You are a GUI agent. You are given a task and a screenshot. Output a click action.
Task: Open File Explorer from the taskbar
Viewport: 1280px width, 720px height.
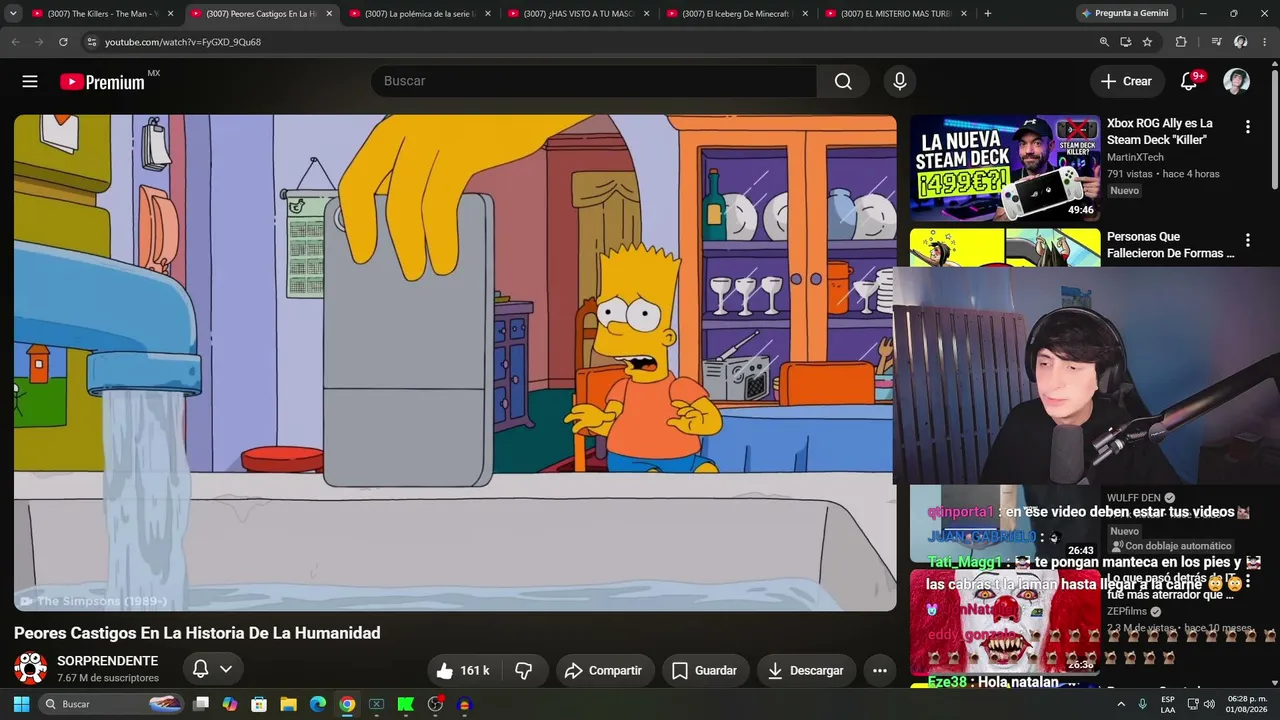coord(288,704)
